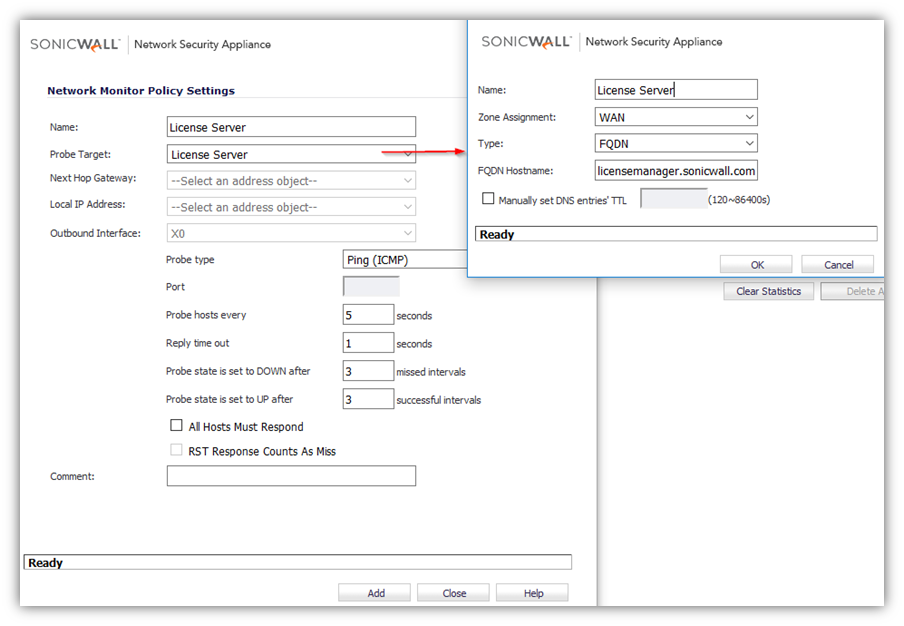
Task: Open the Probe type Ping (ICMP) dropdown
Action: 405,260
